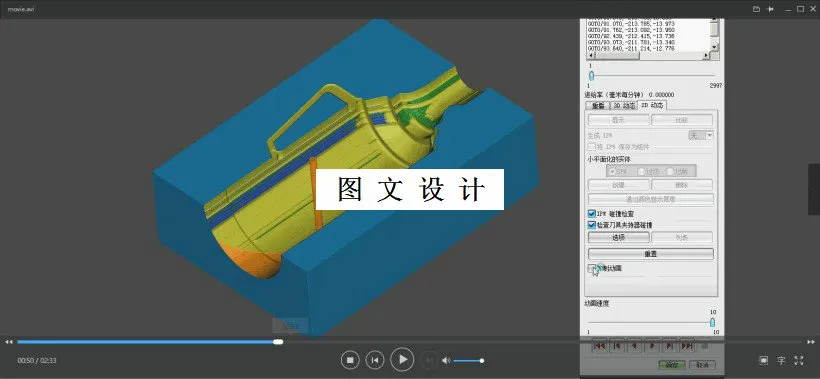Click the 动画速度 speed slider handle

(x=712, y=323)
